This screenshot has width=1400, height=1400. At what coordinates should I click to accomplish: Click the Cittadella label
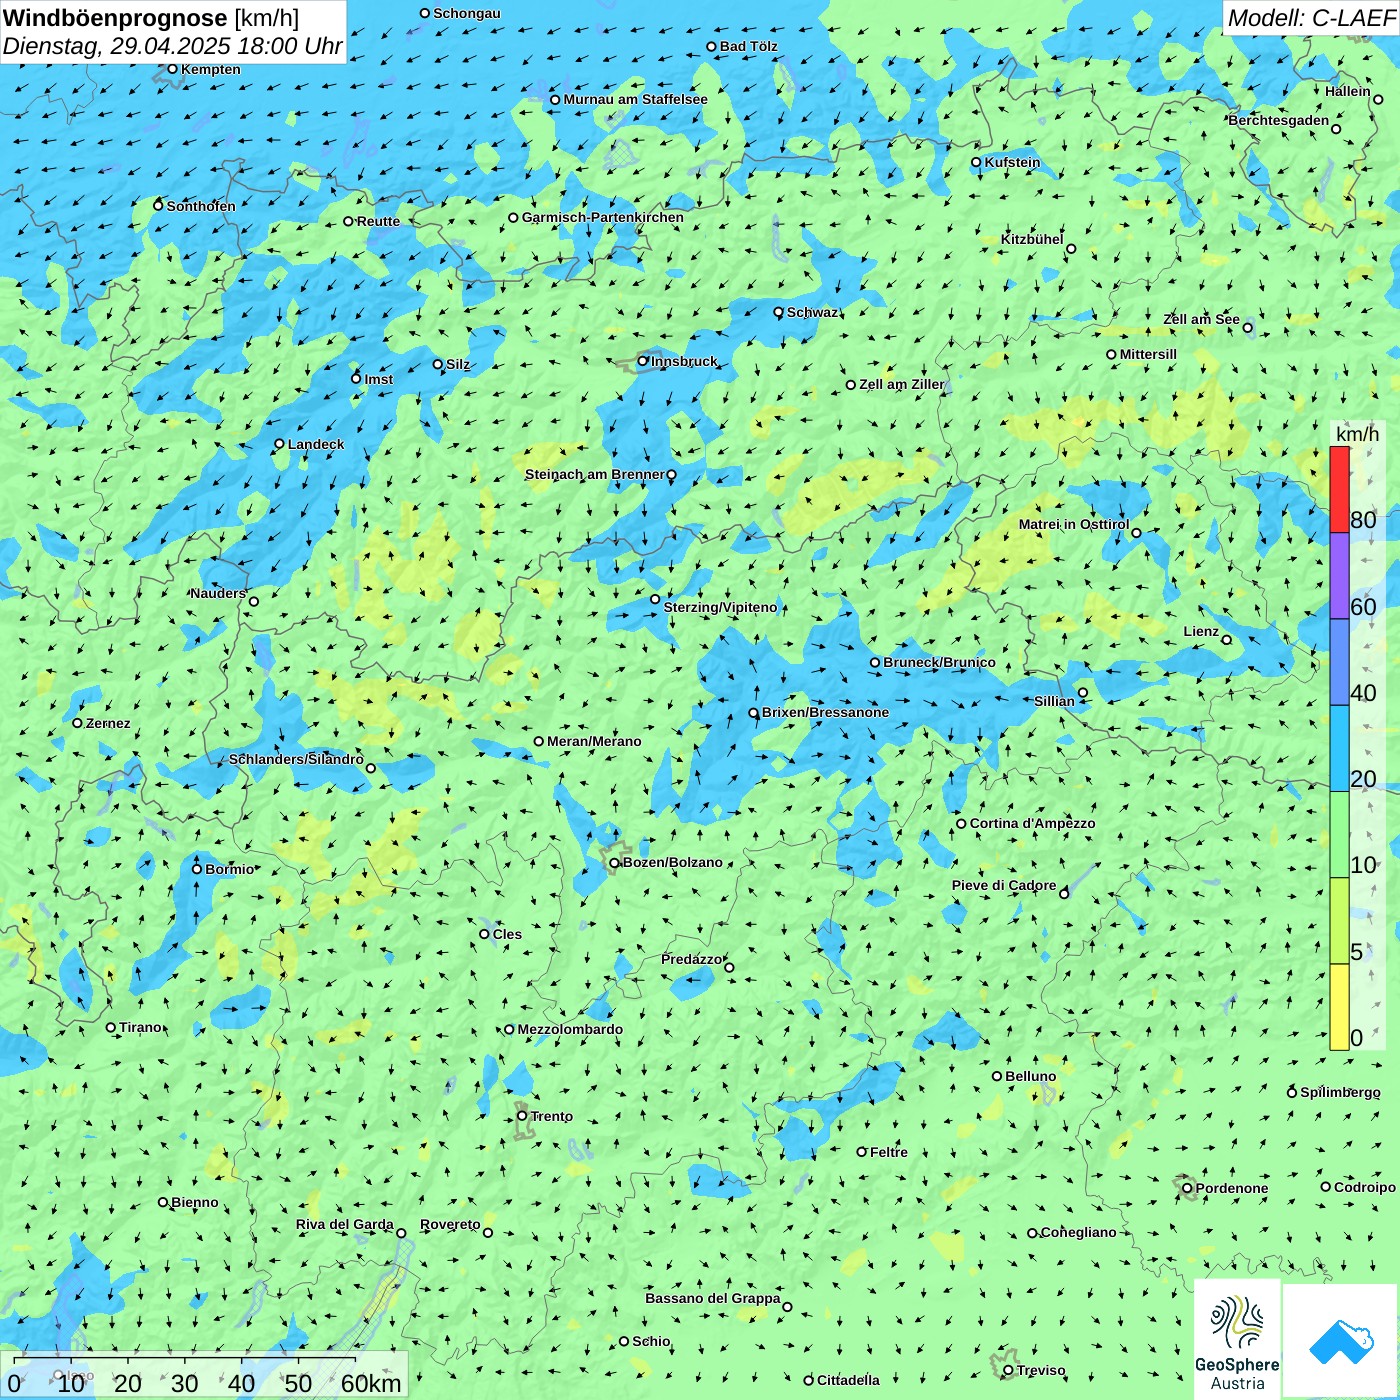(x=848, y=1380)
